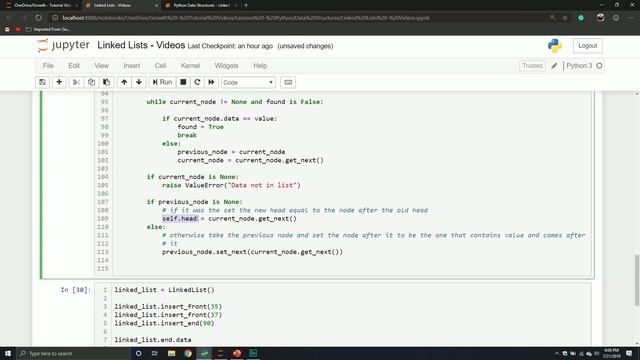Bookmark this page with star icon
The width and height of the screenshot is (640, 360).
[x=565, y=18]
